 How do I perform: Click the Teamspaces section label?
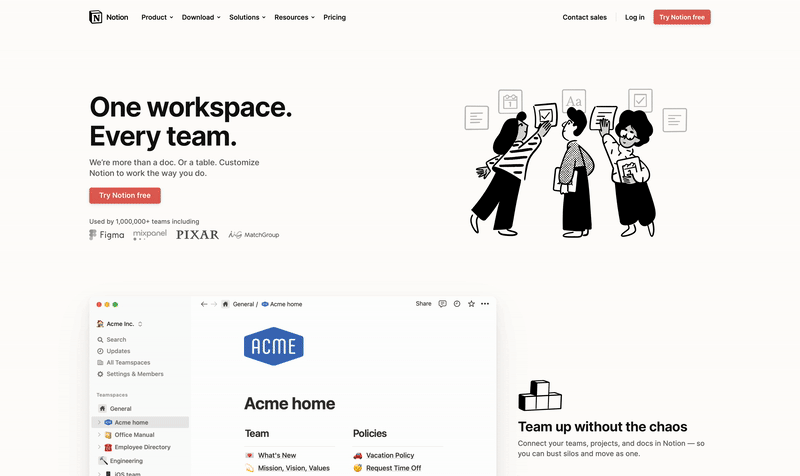pos(112,395)
